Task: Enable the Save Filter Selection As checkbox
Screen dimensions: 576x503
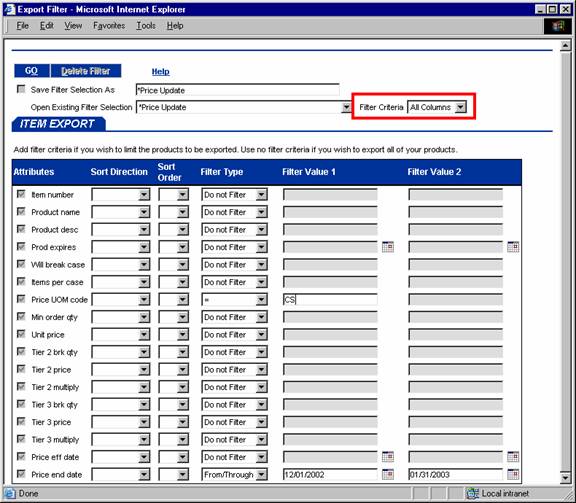Action: pos(21,89)
